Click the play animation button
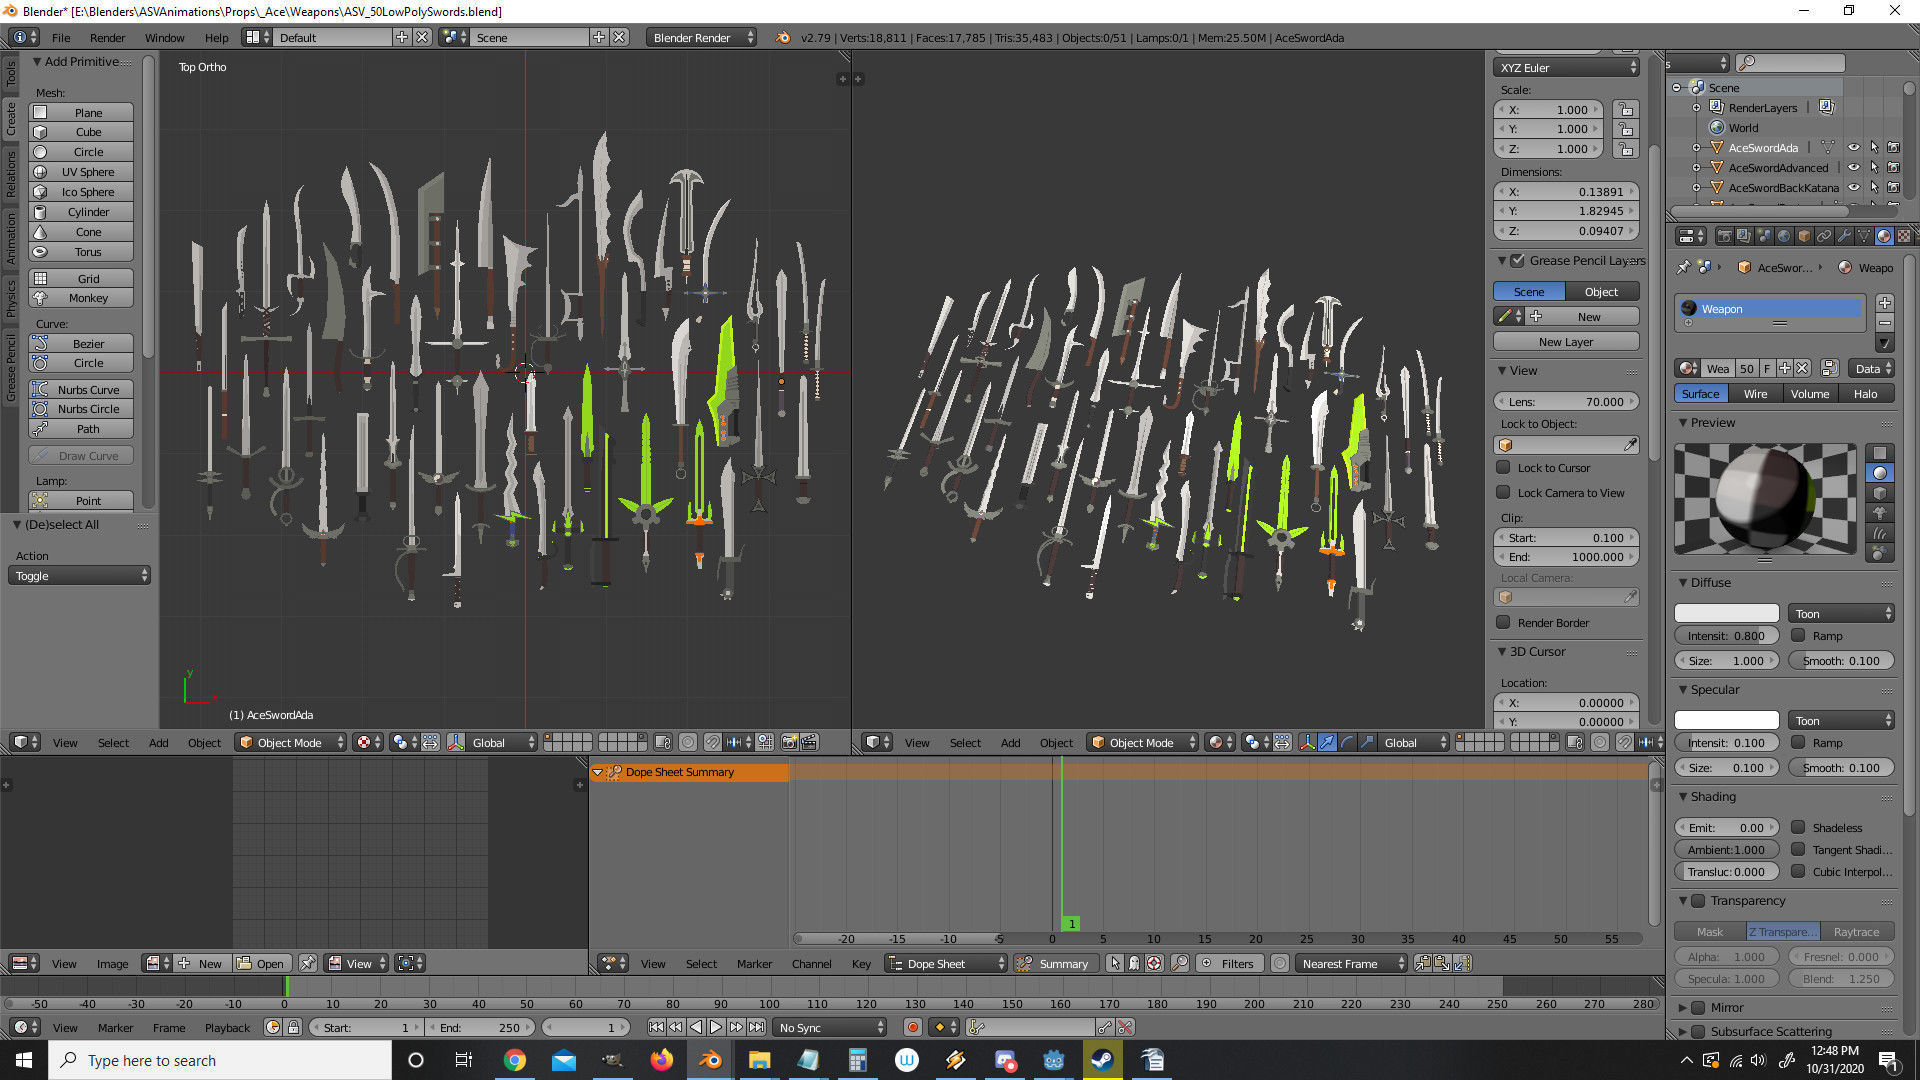This screenshot has height=1080, width=1920. (x=716, y=1028)
